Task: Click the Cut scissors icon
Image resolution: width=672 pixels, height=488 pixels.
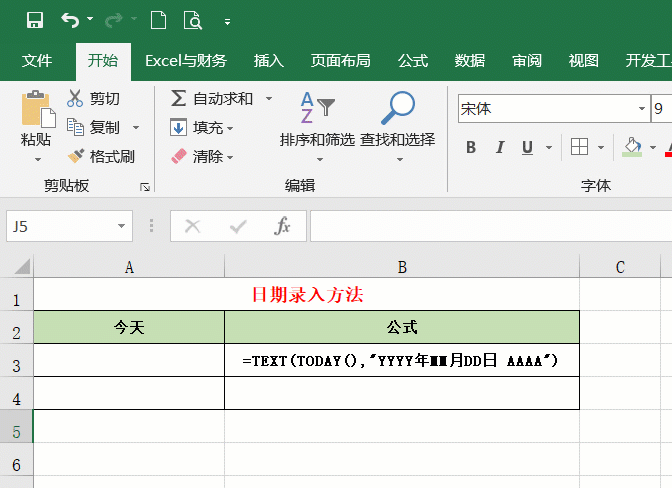Action: pos(75,98)
